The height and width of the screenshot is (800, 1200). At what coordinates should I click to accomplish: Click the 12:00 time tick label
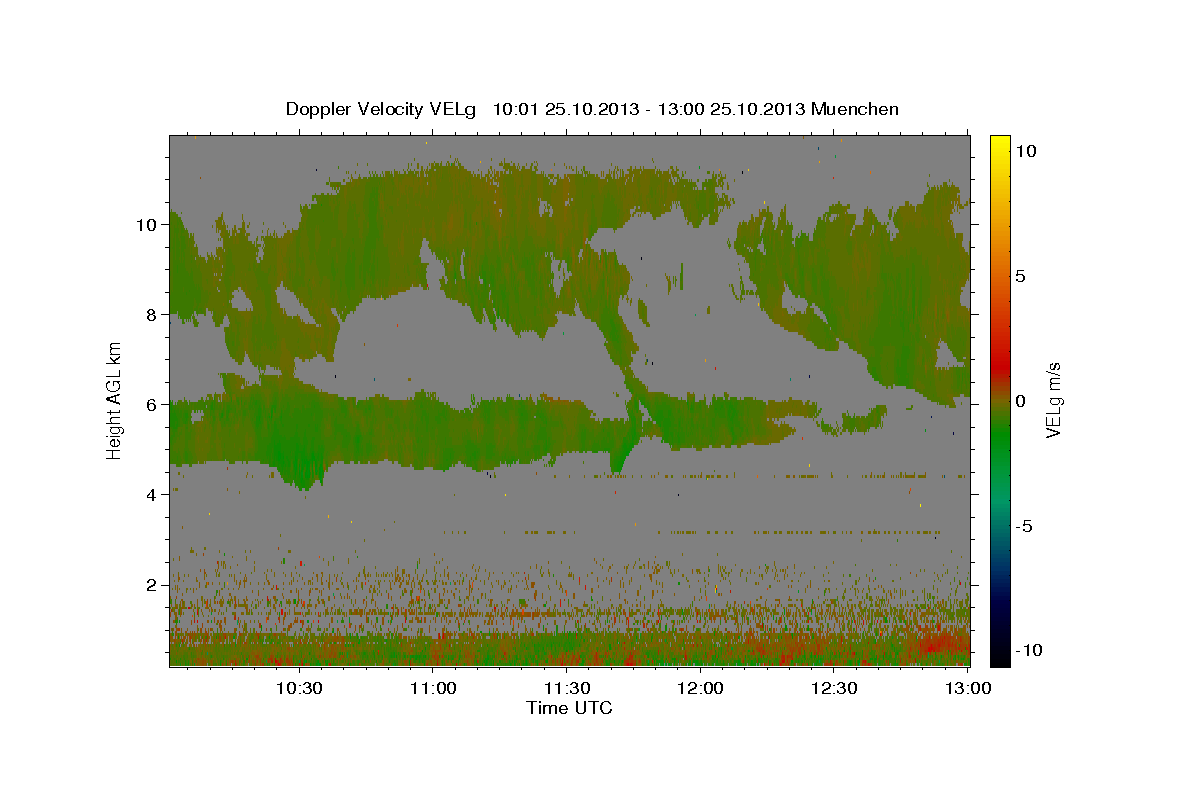[700, 688]
